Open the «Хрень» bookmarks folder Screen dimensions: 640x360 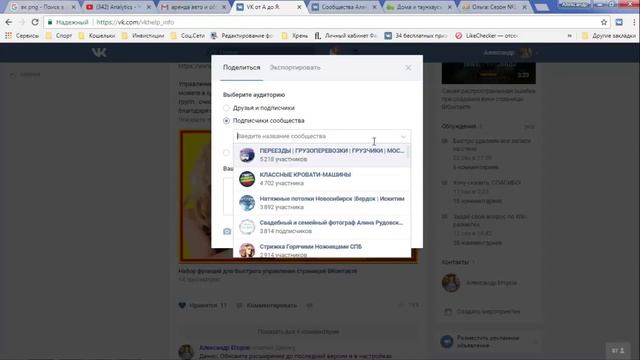coord(295,36)
